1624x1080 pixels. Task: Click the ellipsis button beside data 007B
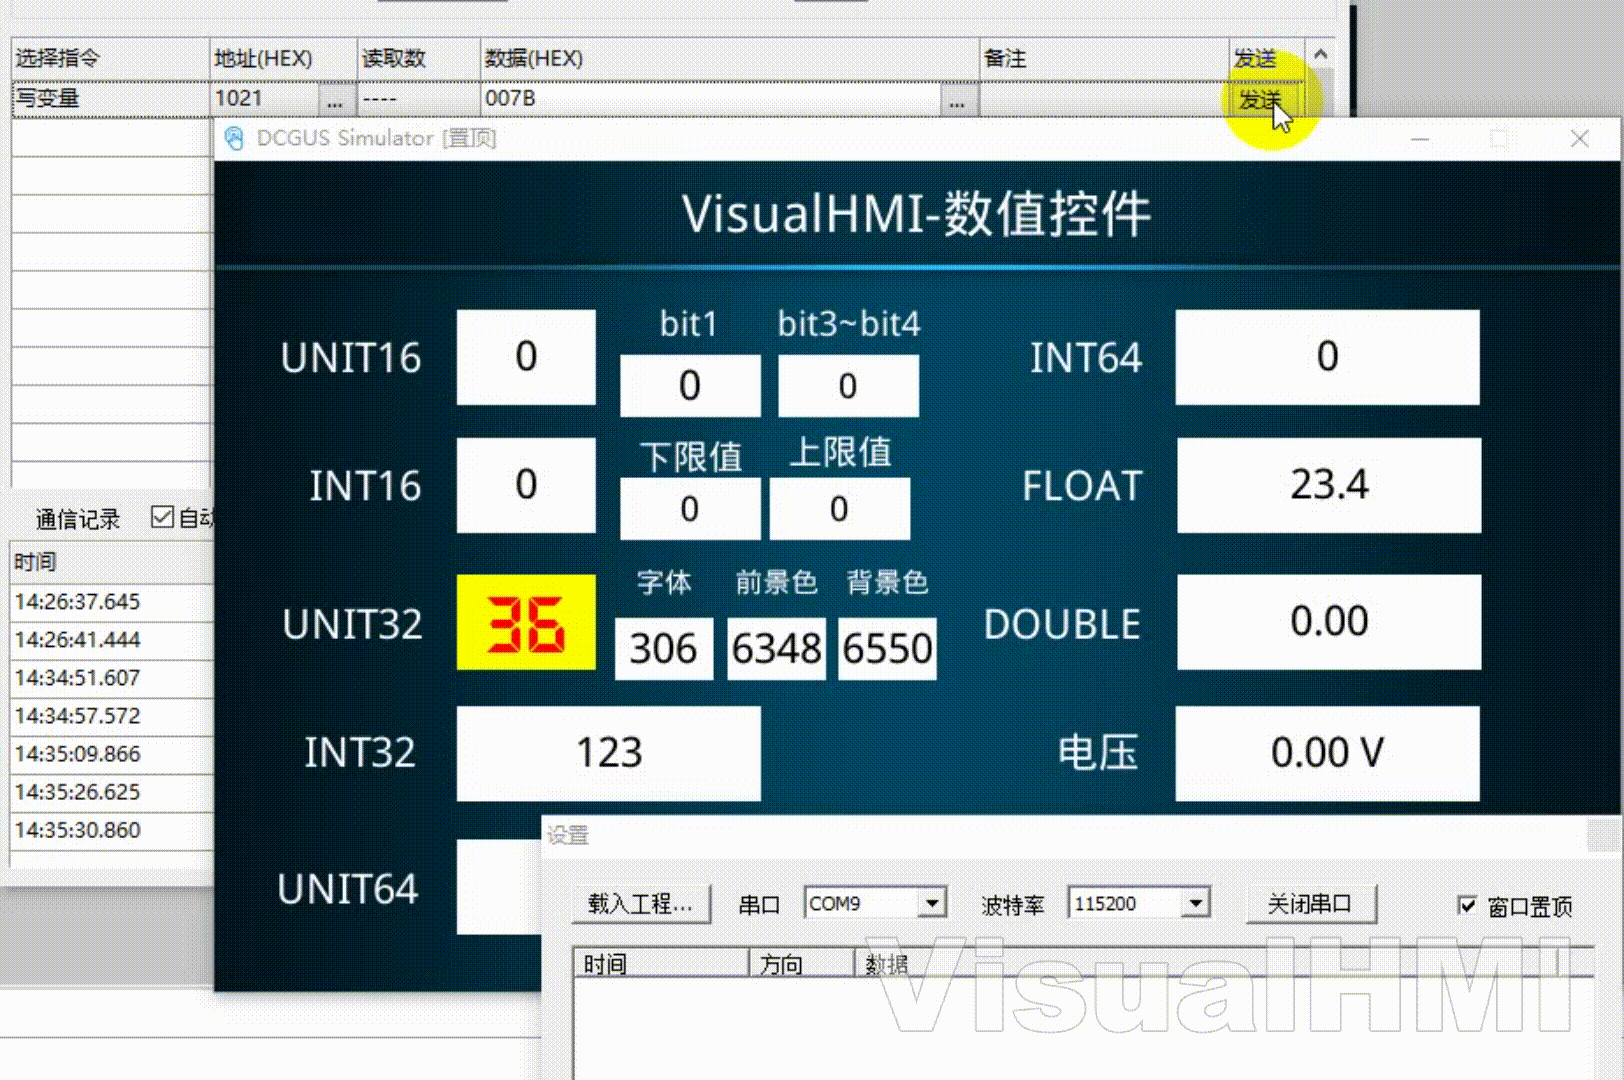(x=957, y=99)
